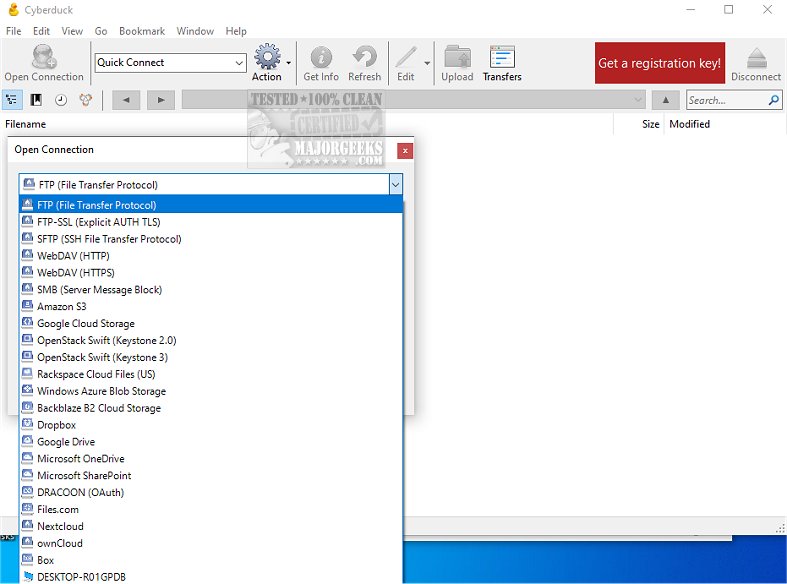Click the icon beside the Nextcloud entry

coord(28,525)
